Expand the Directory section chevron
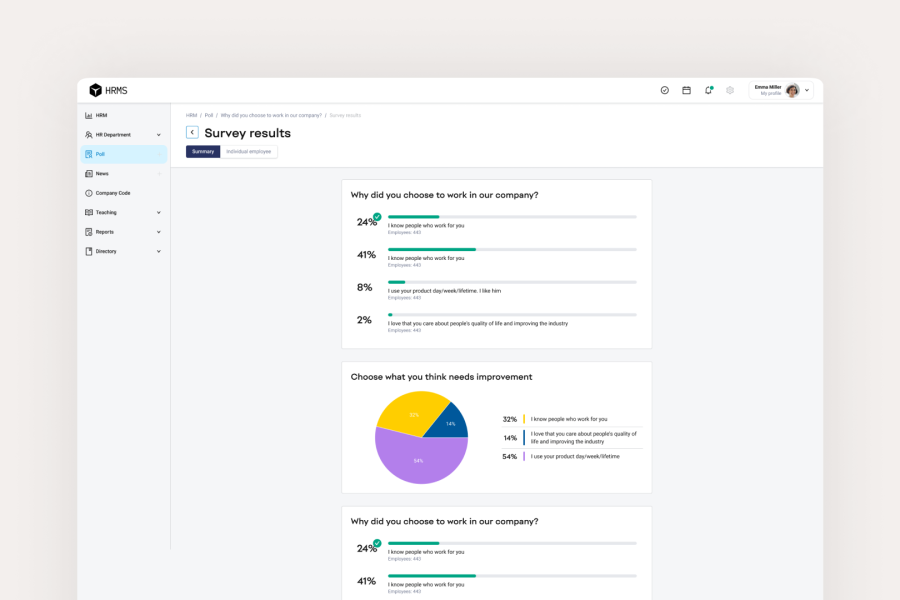 (158, 251)
